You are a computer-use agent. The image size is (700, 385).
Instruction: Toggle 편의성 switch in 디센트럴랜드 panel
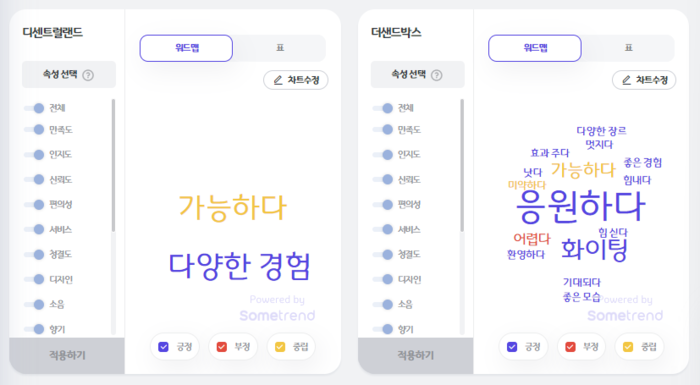[x=34, y=205]
